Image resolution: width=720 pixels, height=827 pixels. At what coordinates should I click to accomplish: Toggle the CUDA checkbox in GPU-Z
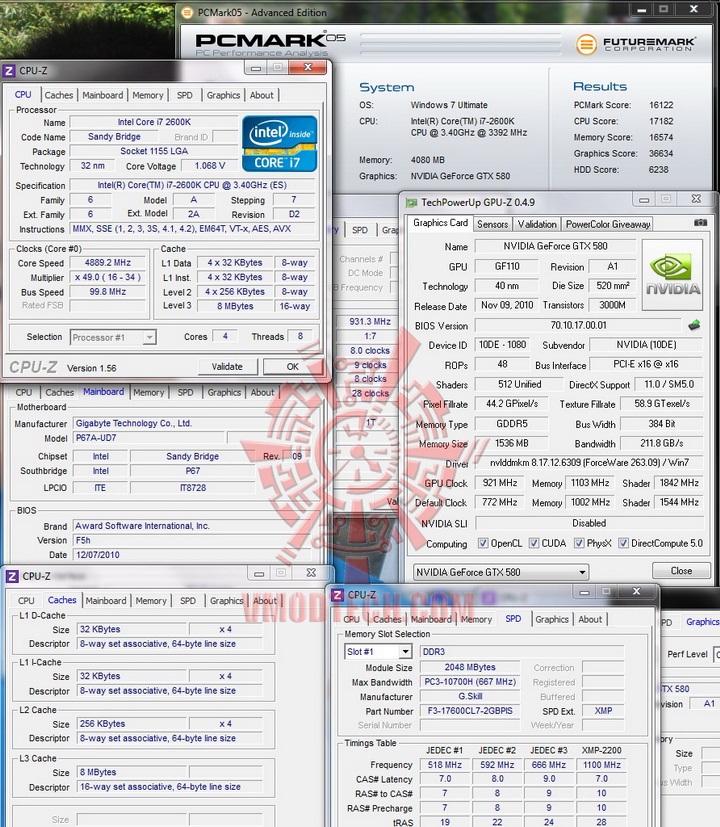point(534,543)
